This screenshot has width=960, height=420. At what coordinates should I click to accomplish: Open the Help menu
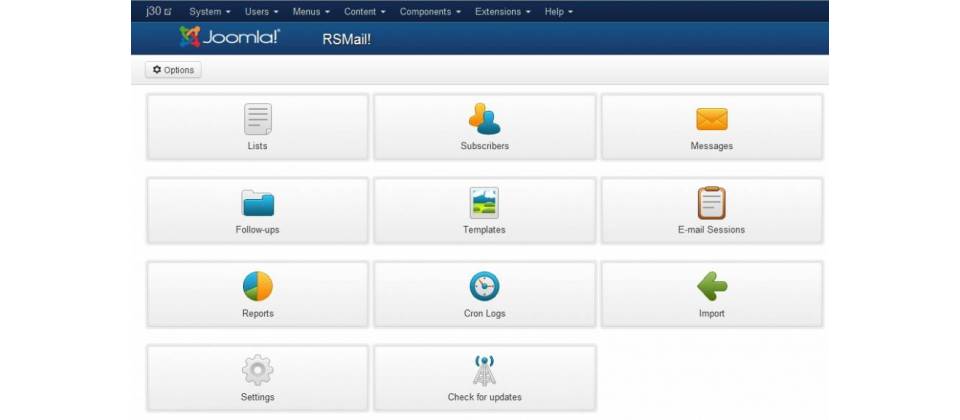point(559,12)
